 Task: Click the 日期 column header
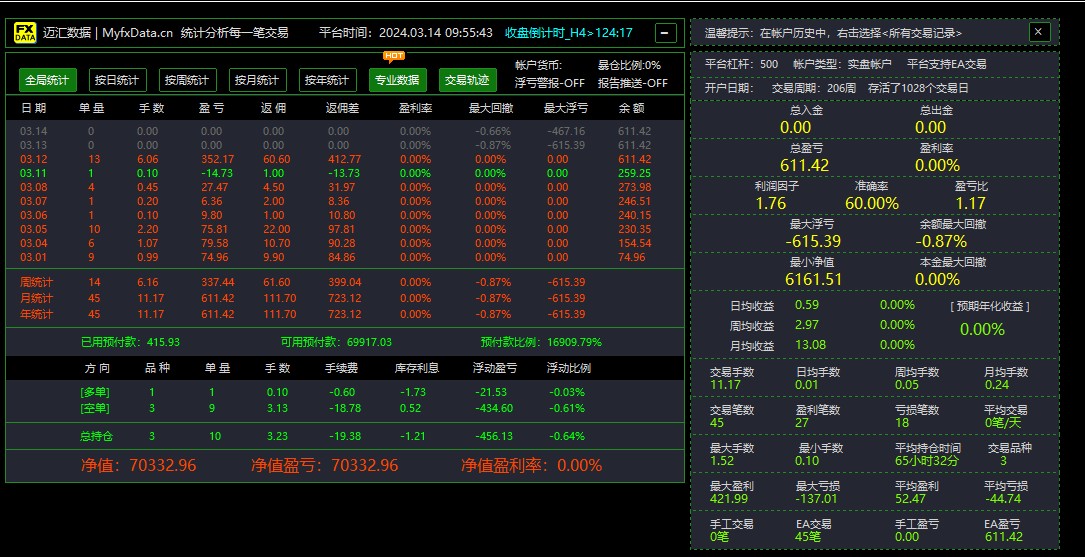(x=34, y=109)
